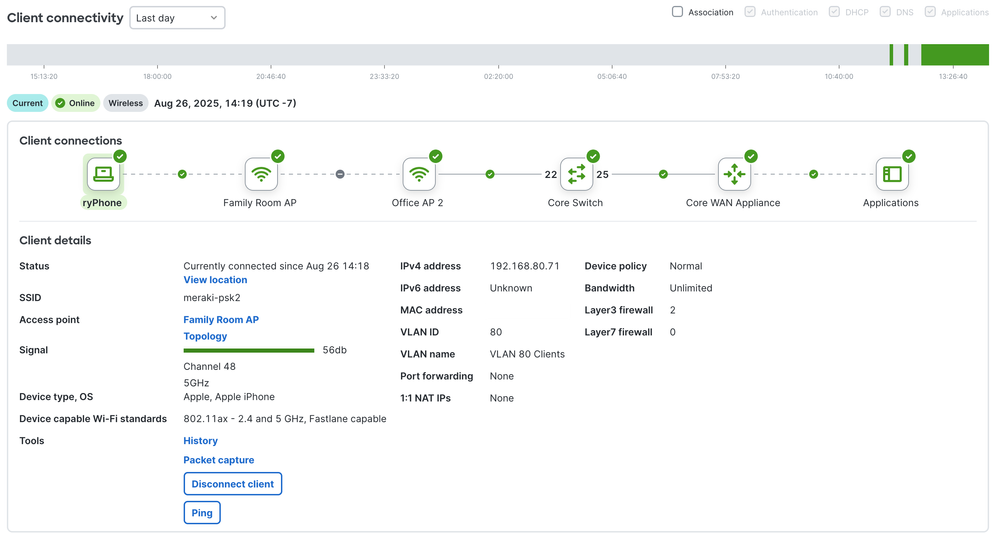Image resolution: width=998 pixels, height=534 pixels.
Task: Click the Wireless badge
Action: (x=125, y=103)
